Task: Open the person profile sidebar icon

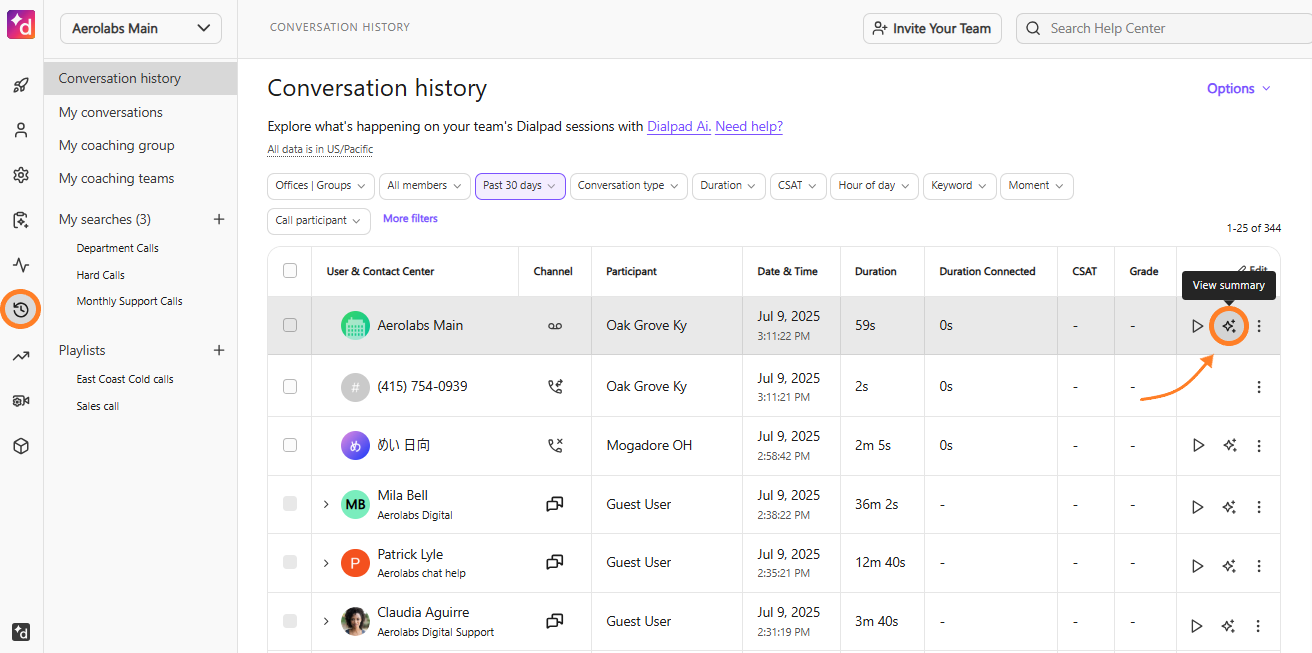Action: pos(21,130)
